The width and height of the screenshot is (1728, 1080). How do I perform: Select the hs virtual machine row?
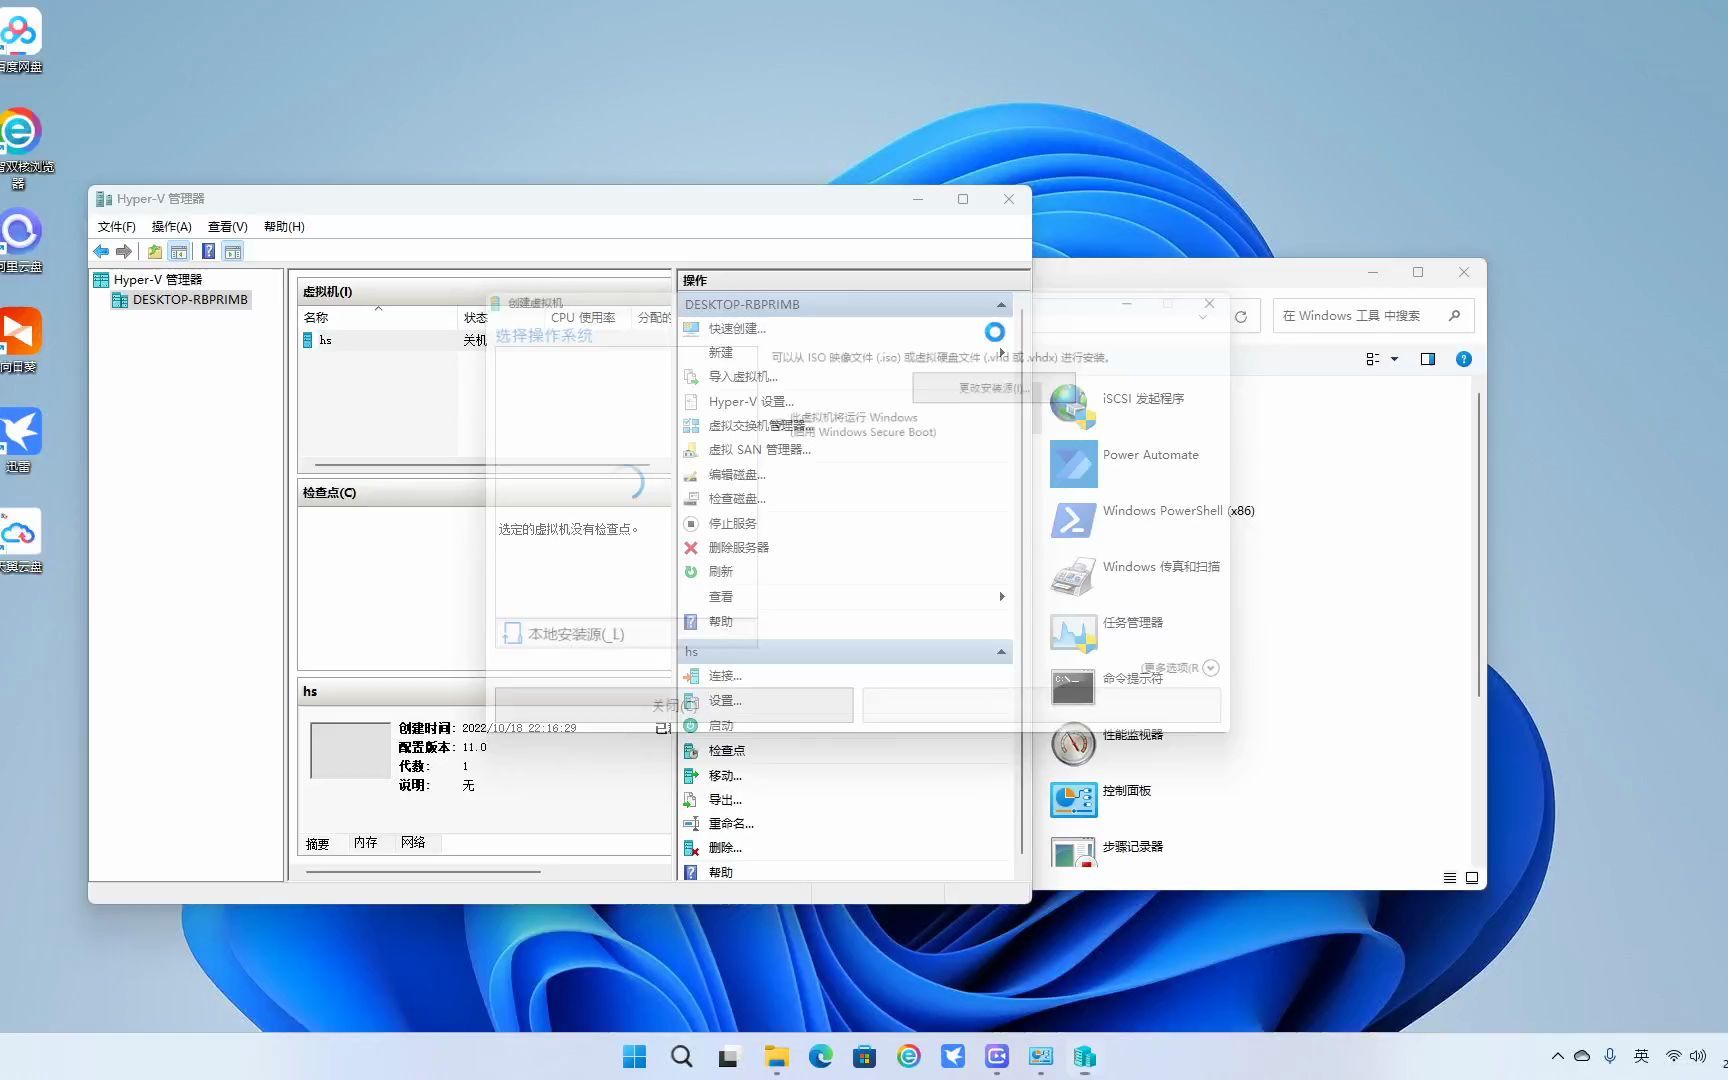point(392,341)
